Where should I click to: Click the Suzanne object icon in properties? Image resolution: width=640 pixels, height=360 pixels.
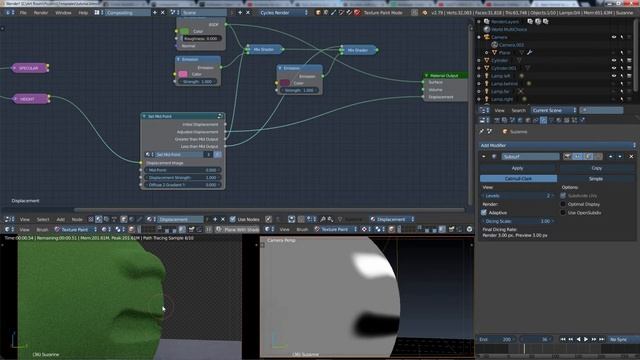click(x=505, y=131)
